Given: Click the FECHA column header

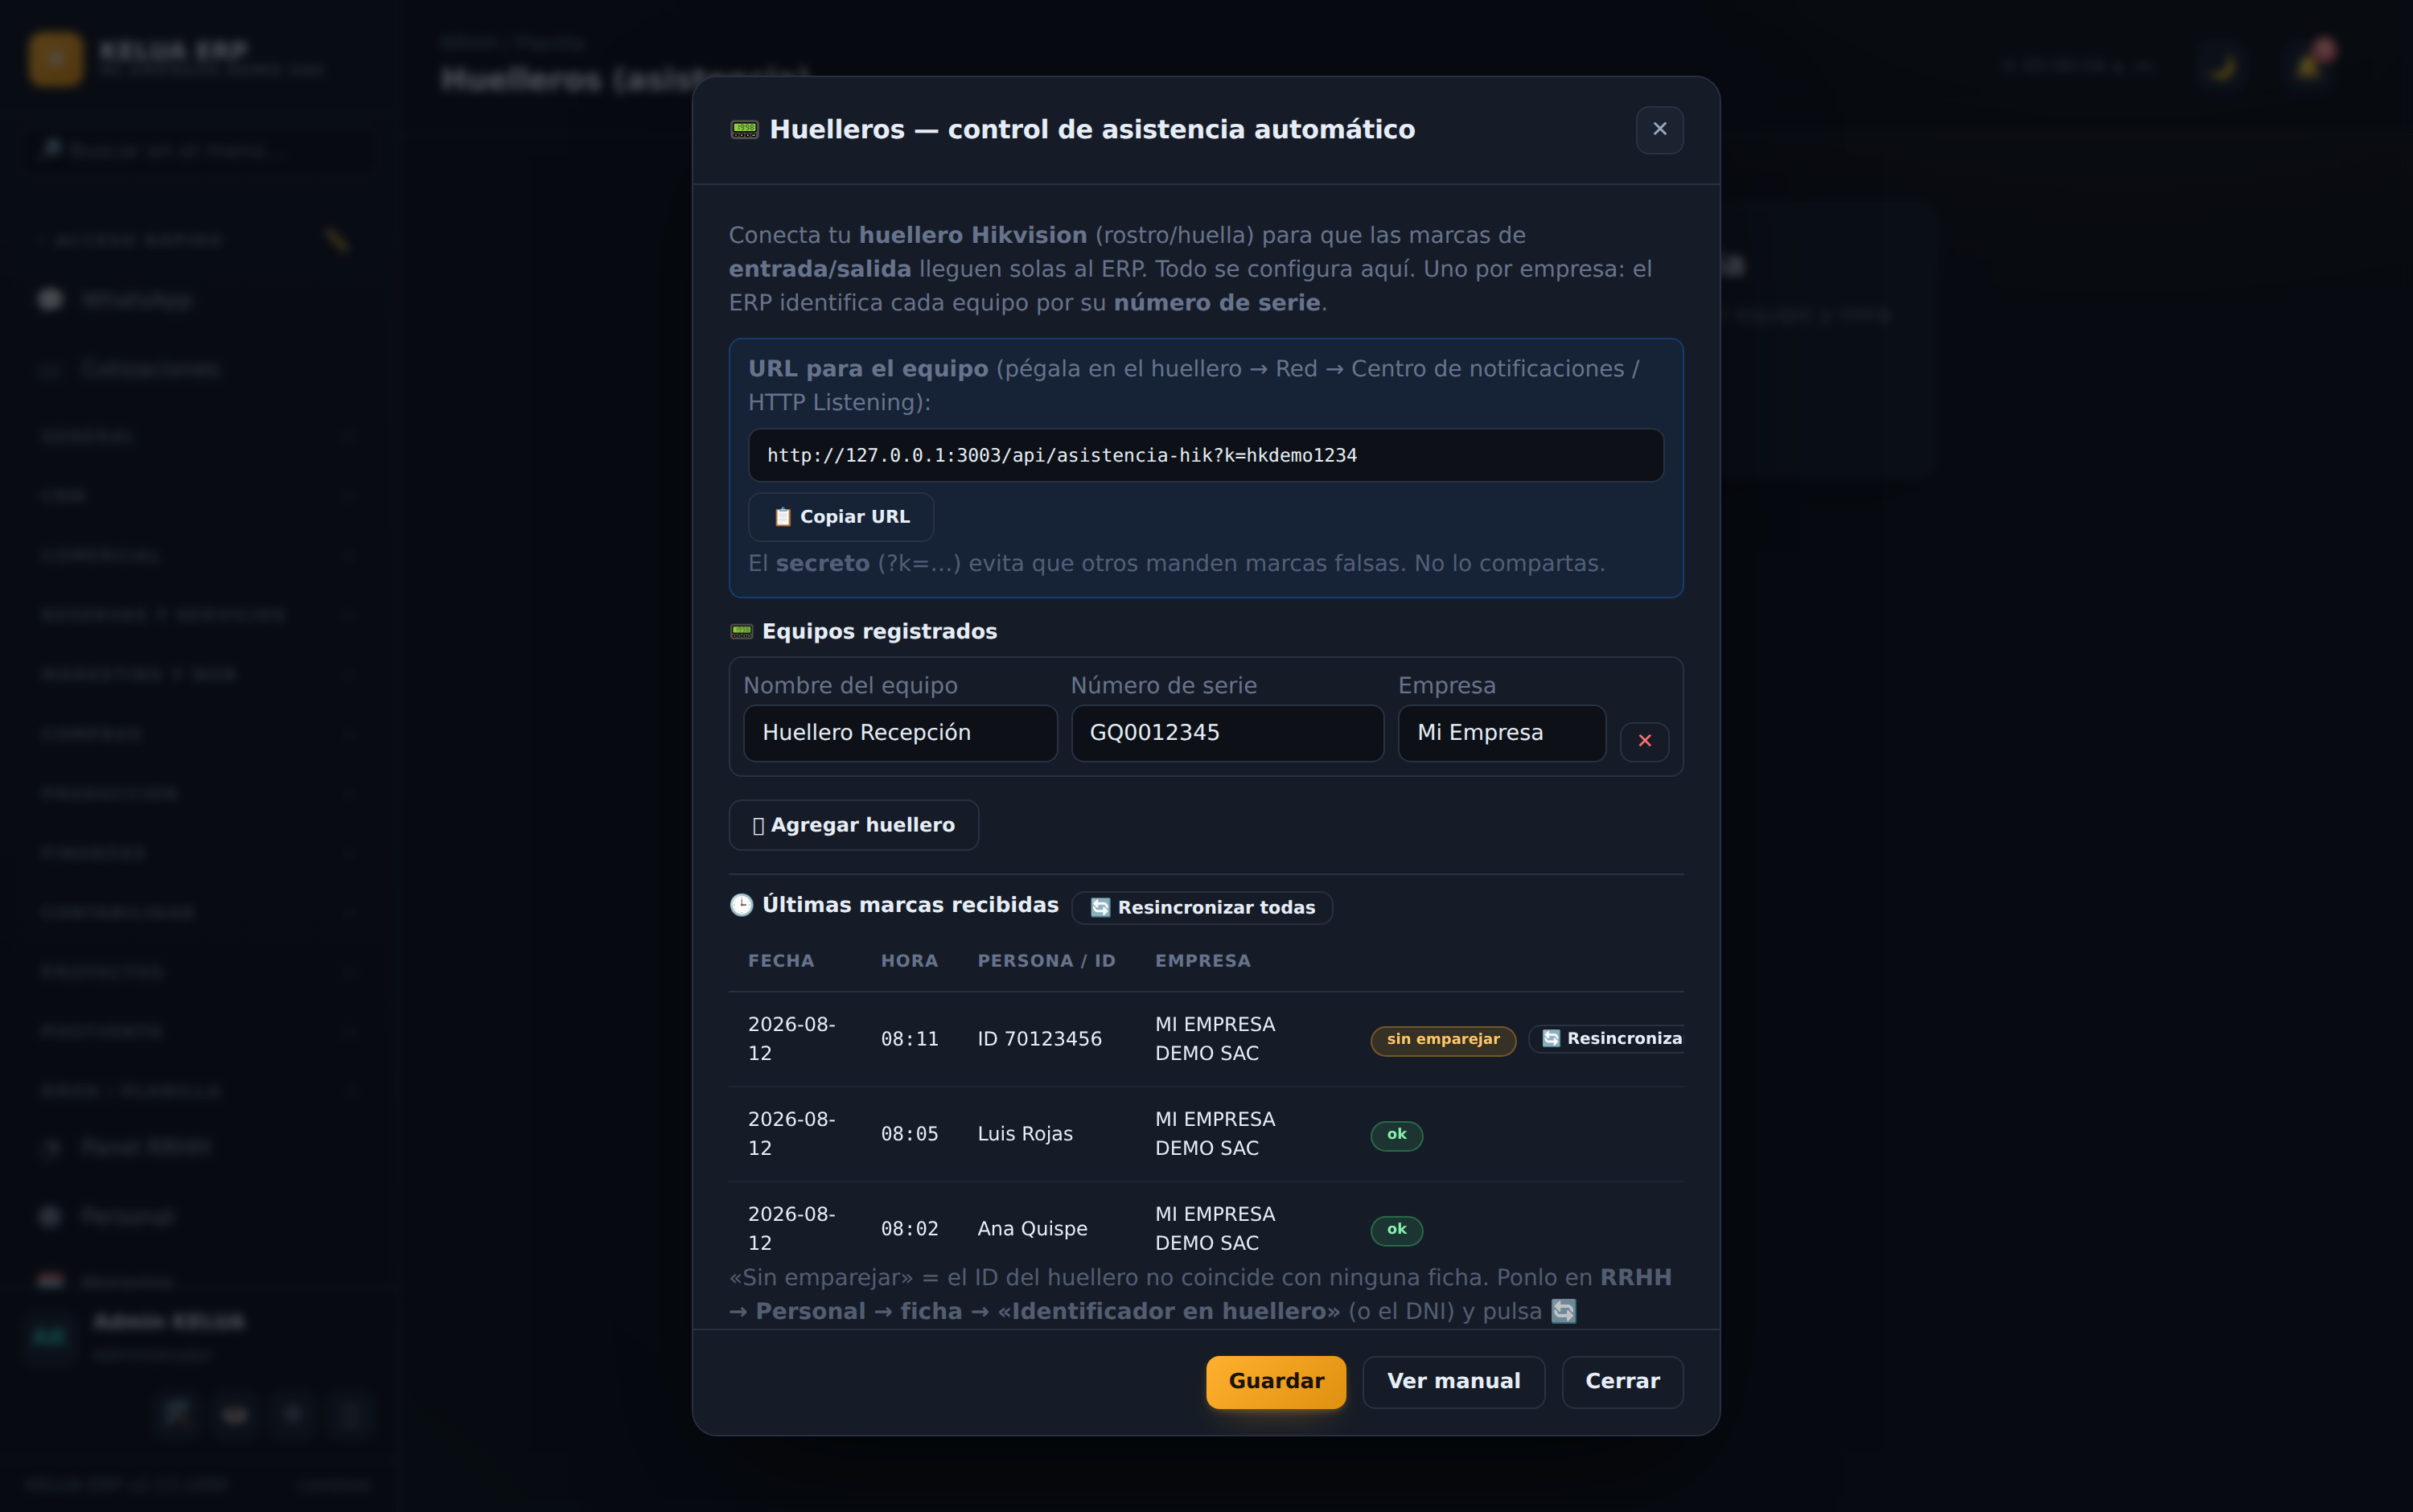Looking at the screenshot, I should click(781, 961).
